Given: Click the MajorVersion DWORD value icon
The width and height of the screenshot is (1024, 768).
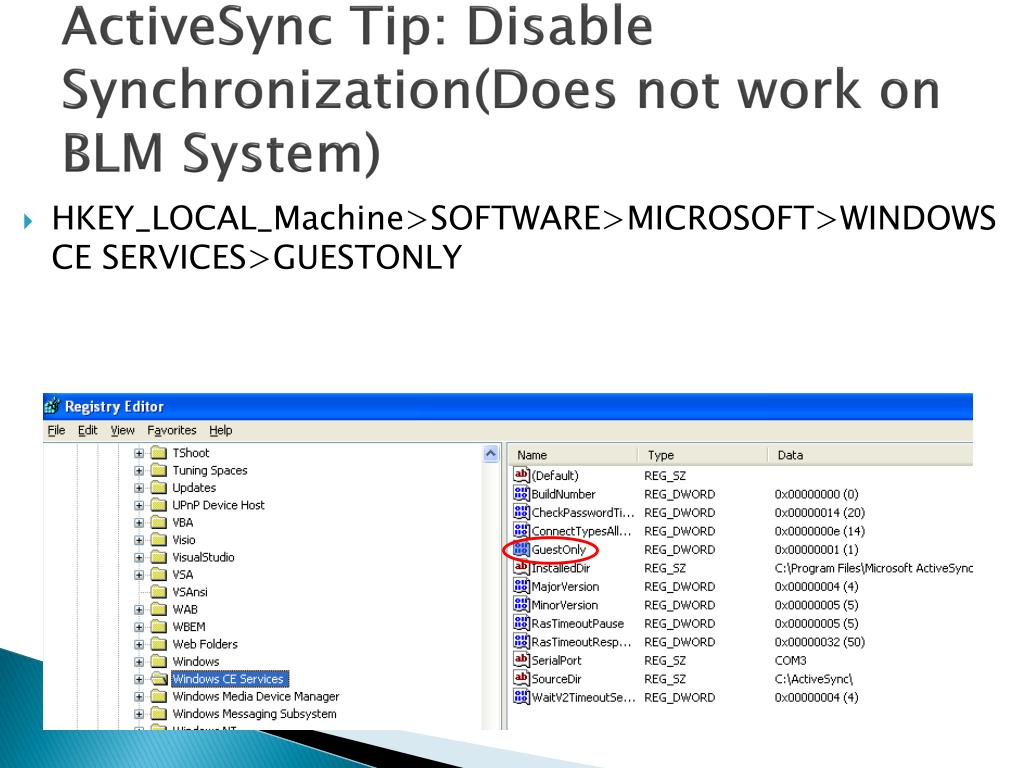Looking at the screenshot, I should 521,586.
